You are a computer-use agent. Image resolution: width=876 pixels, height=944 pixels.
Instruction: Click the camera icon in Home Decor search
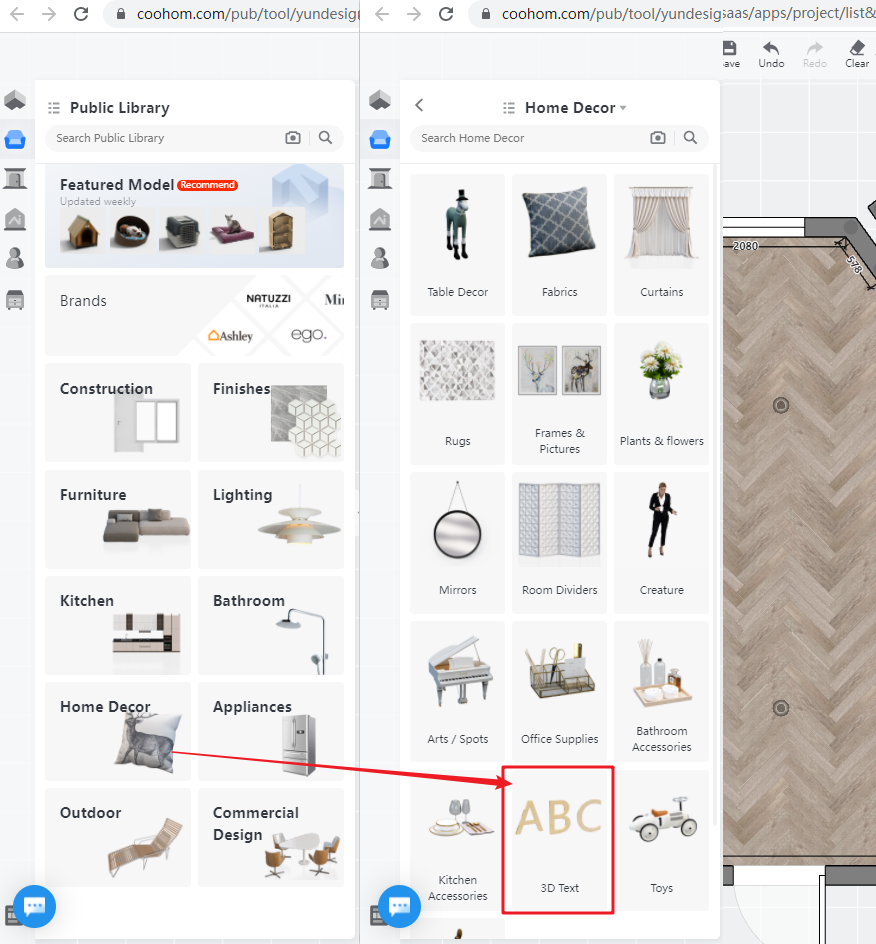pos(658,138)
